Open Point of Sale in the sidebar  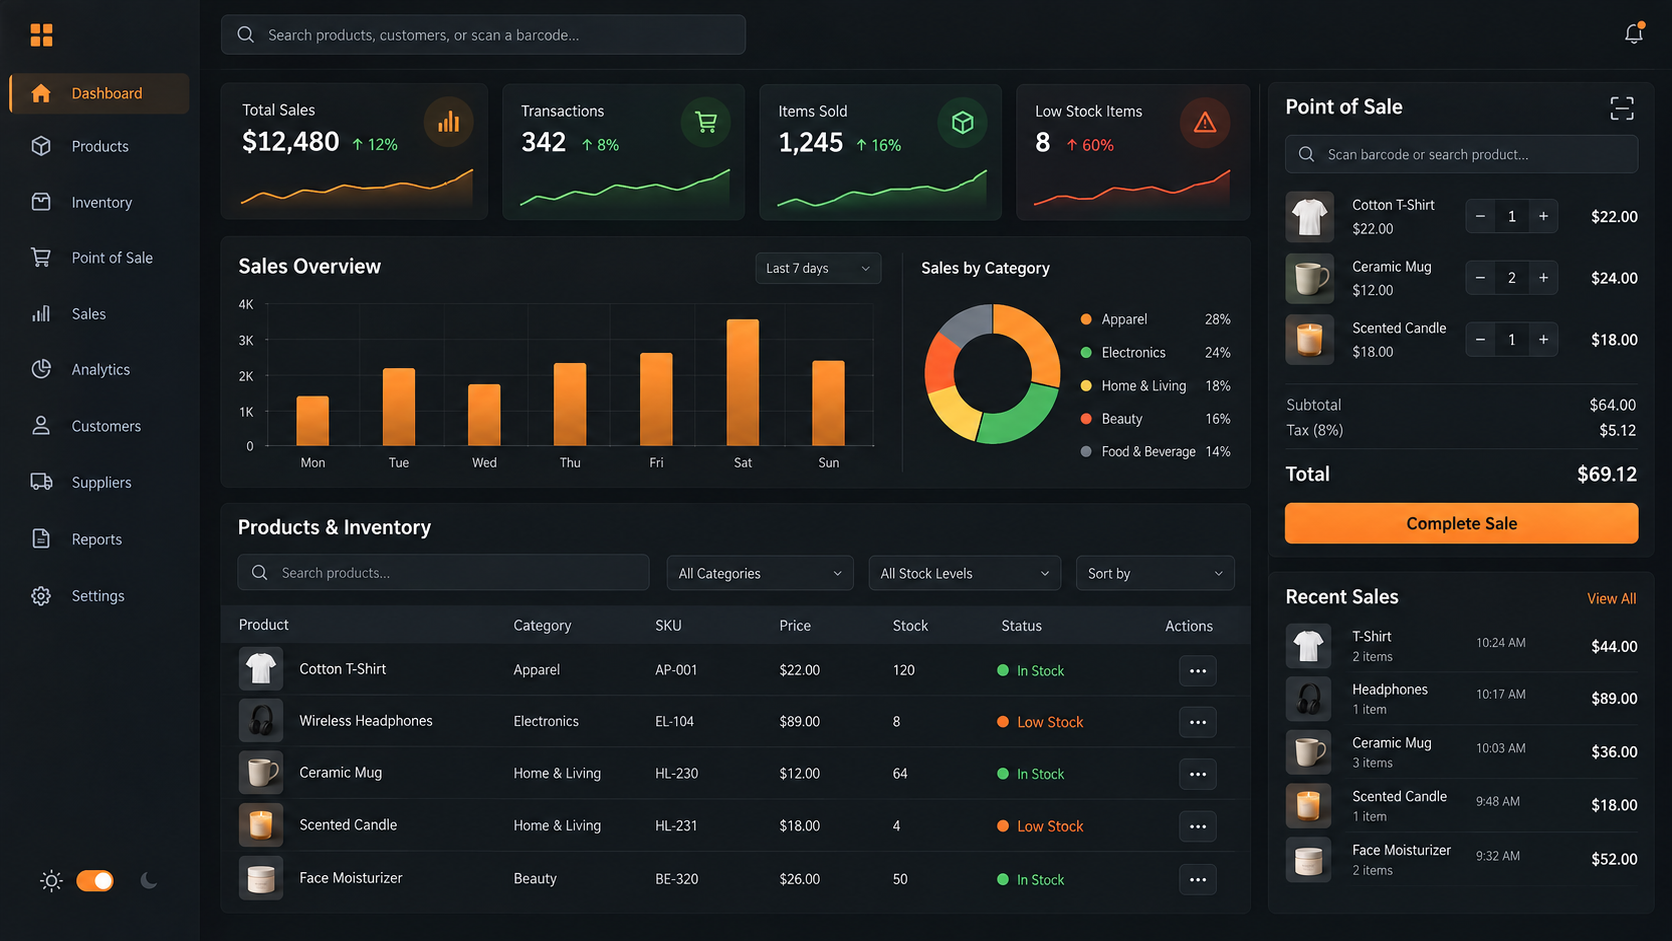click(99, 258)
